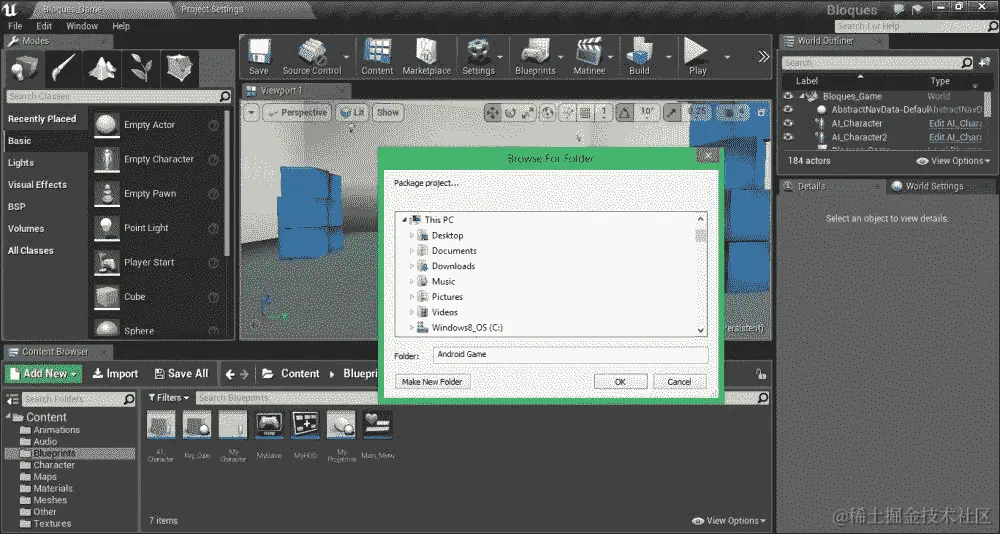Click the viewport translate tool icon
This screenshot has width=1000, height=534.
[492, 113]
